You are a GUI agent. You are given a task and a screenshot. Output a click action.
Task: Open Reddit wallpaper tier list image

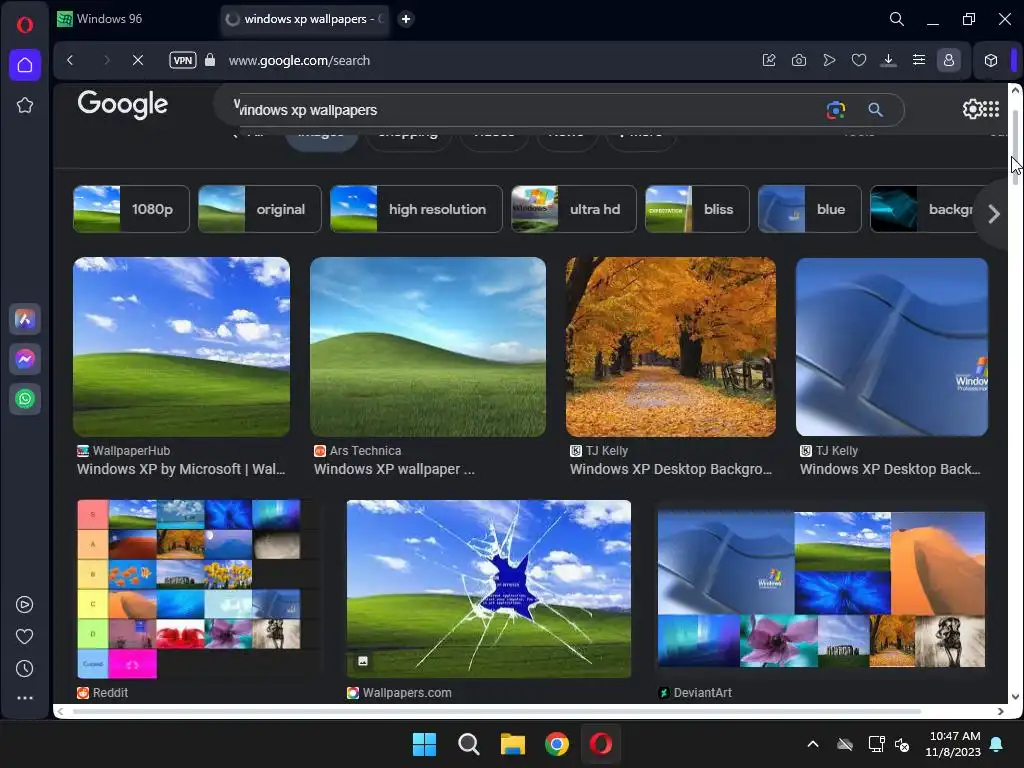tap(199, 589)
